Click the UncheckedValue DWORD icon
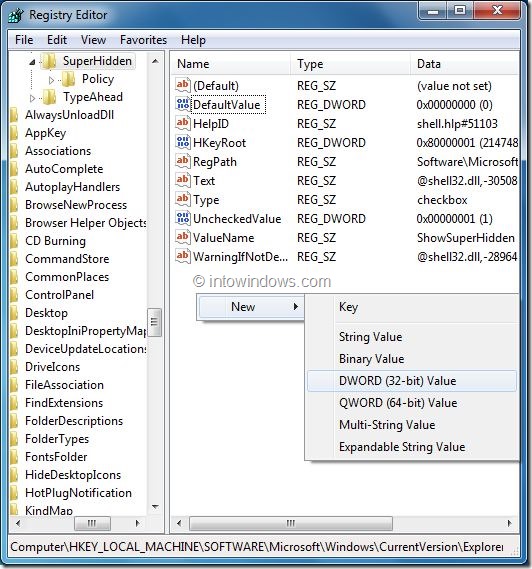 (x=183, y=218)
